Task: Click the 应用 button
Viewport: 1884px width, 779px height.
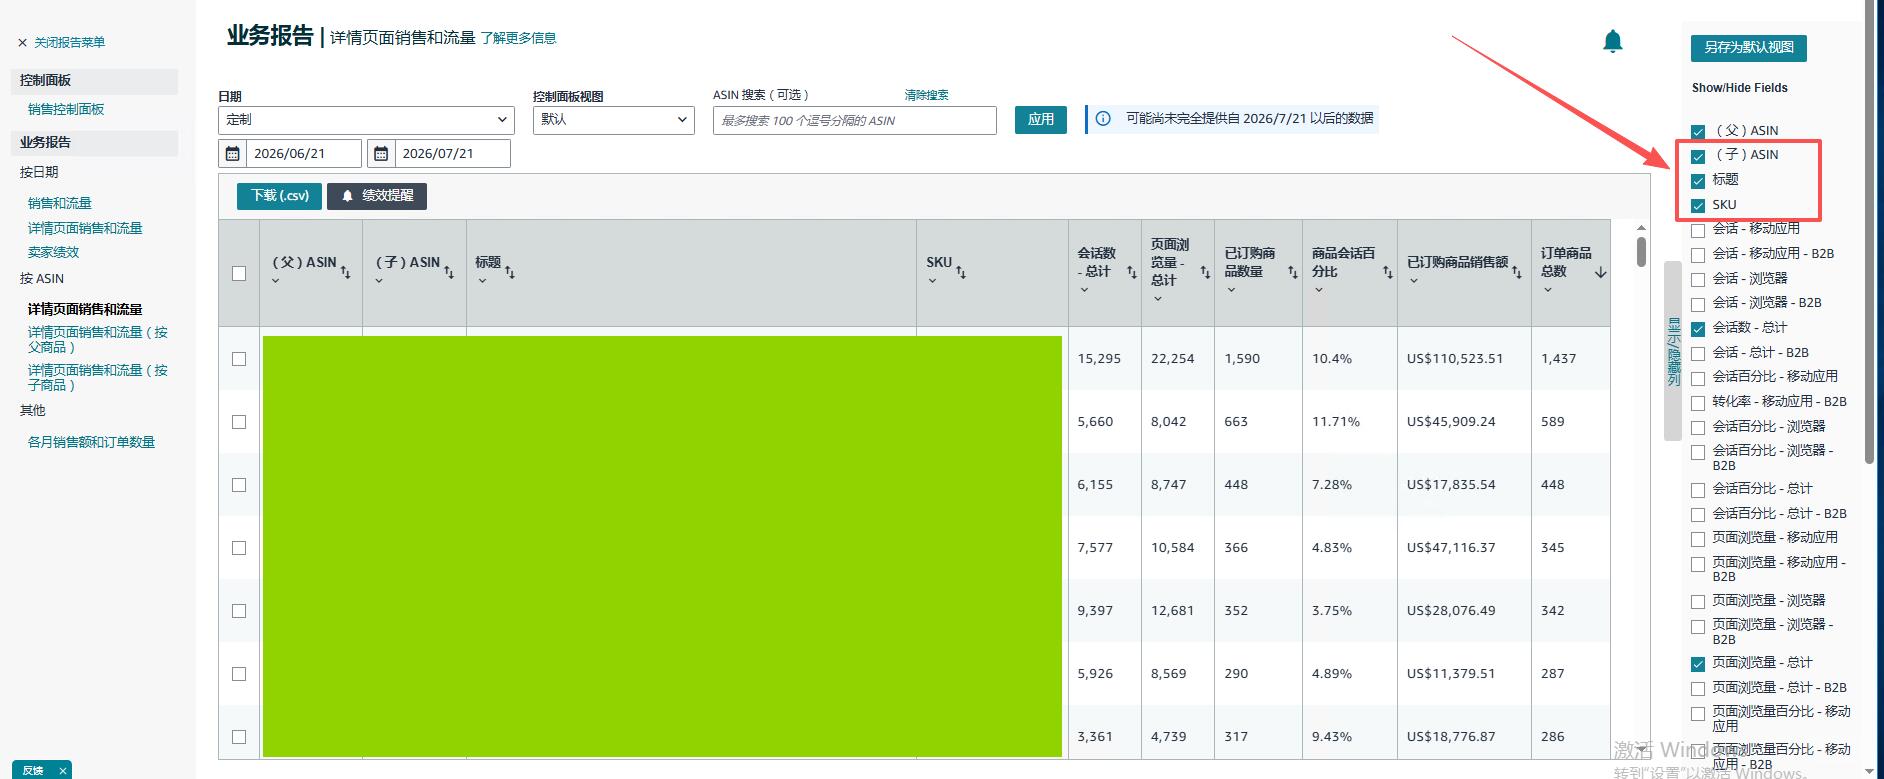Action: [1041, 119]
